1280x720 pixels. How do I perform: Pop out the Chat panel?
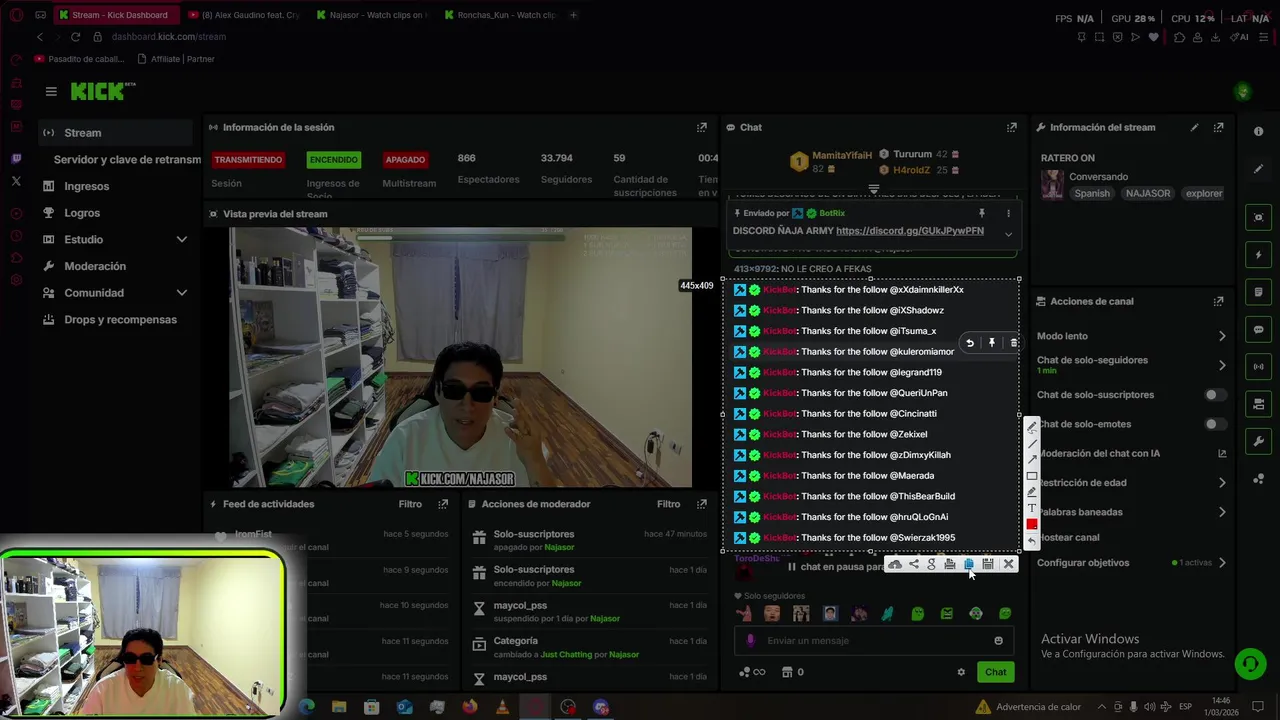(x=1011, y=127)
